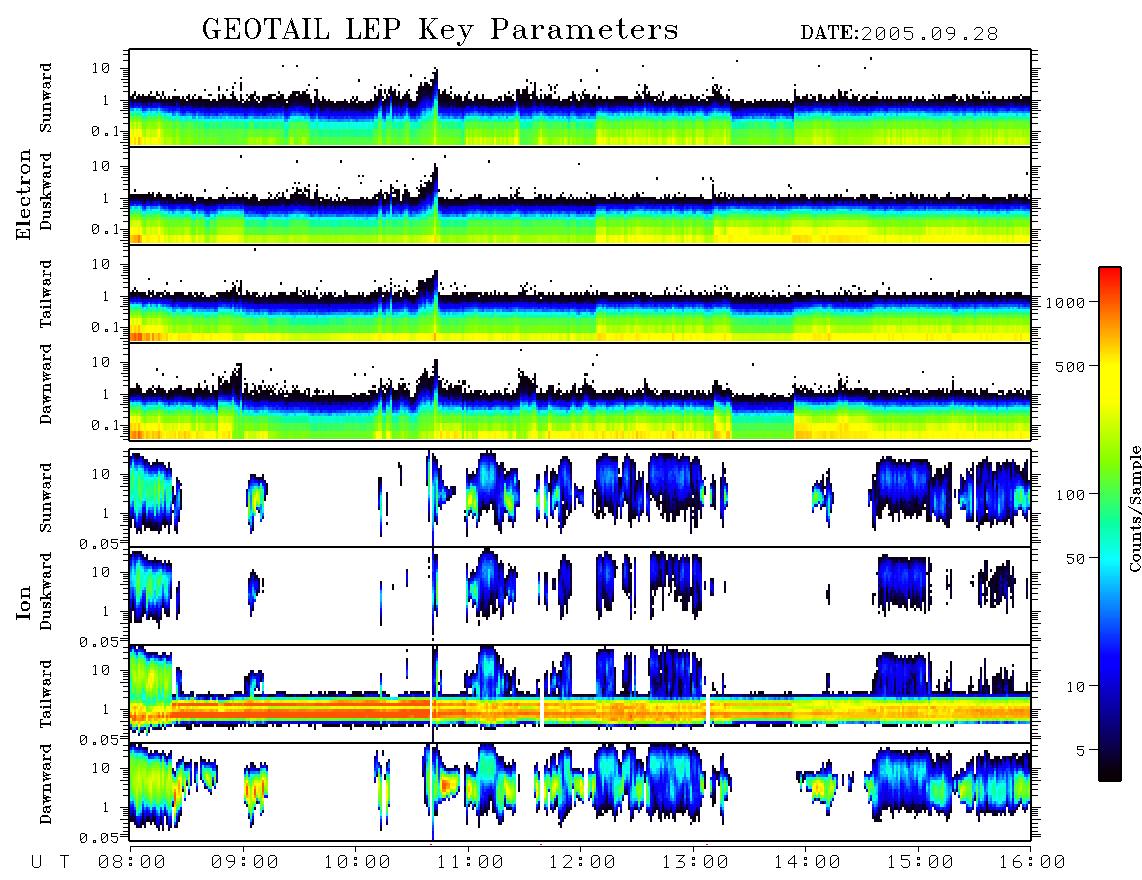The width and height of the screenshot is (1142, 880).
Task: Click the 50 tick label on colorbar
Action: (1074, 559)
